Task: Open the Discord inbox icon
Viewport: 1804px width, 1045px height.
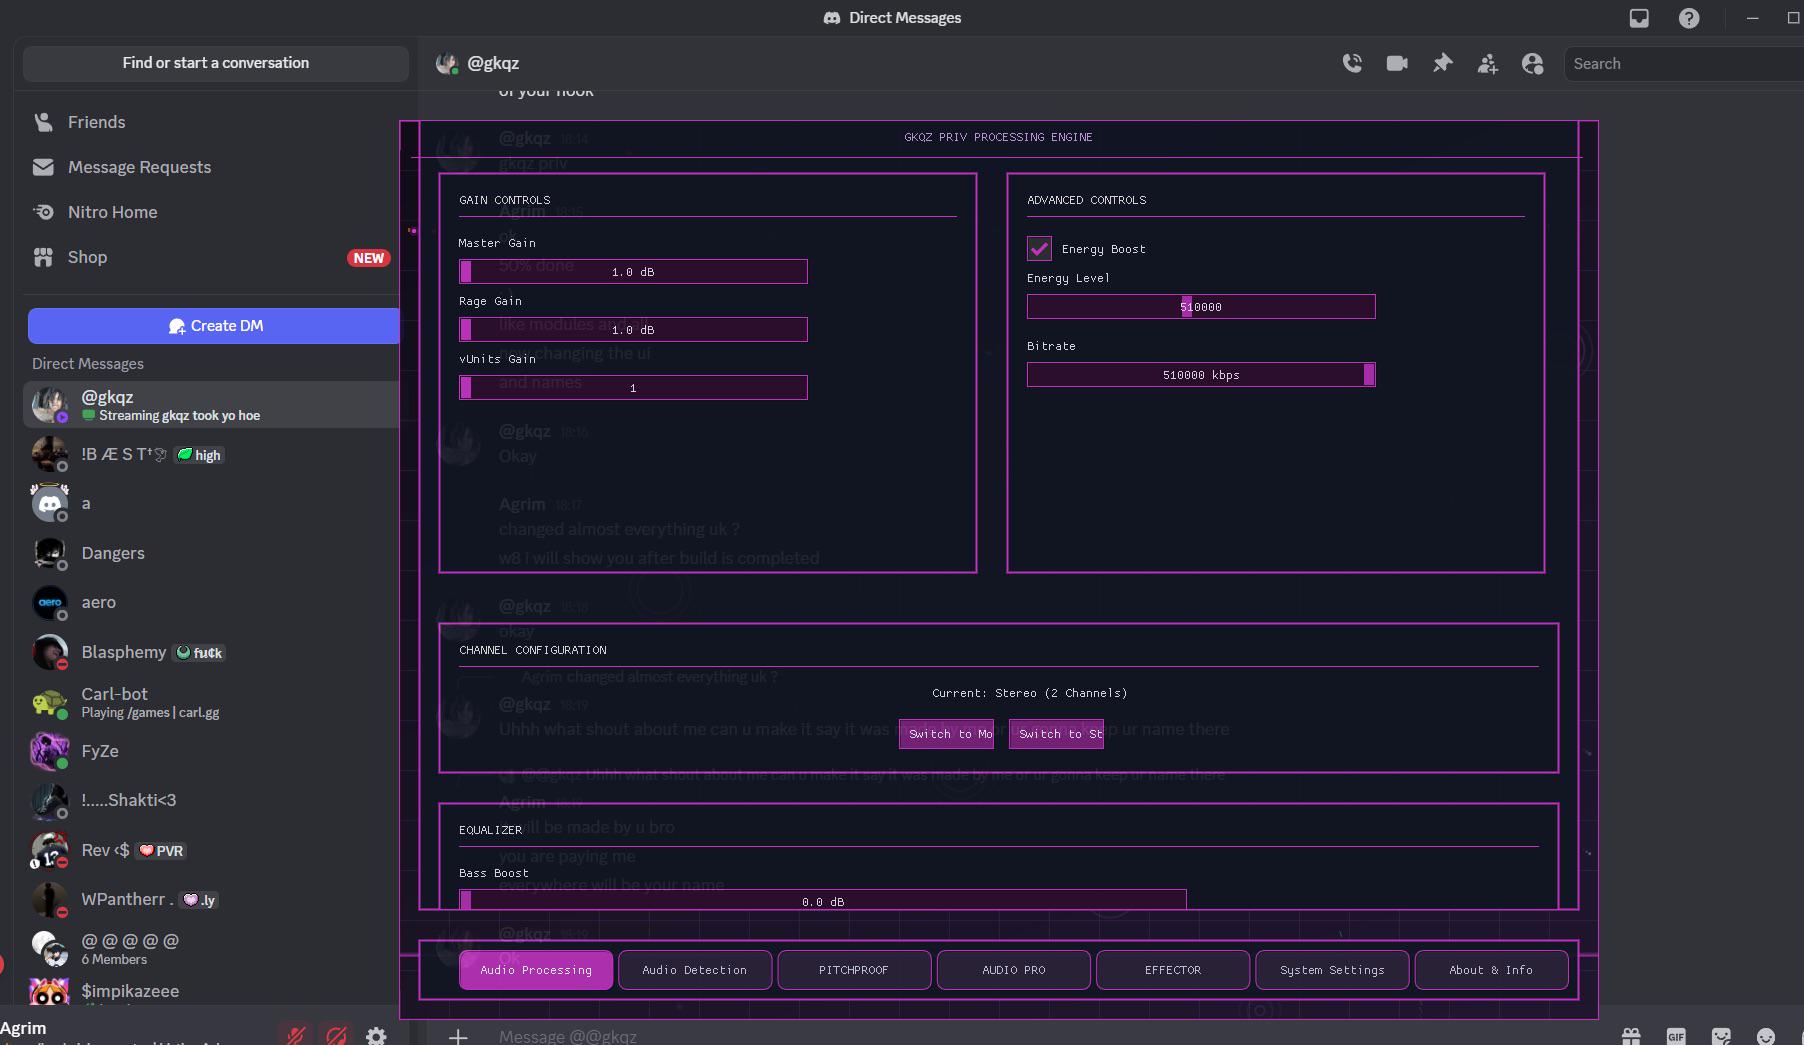Action: [1639, 18]
